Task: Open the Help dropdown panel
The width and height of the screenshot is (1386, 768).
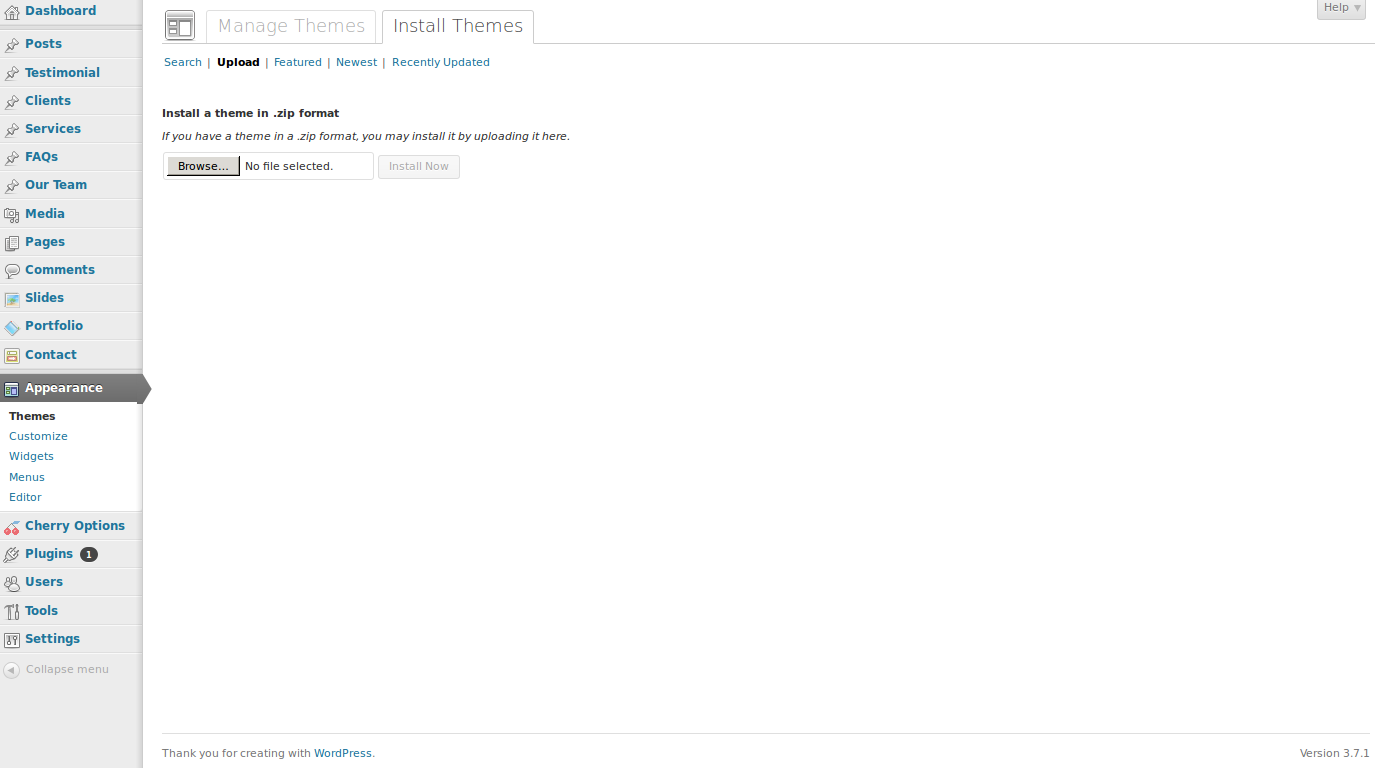Action: pyautogui.click(x=1341, y=8)
